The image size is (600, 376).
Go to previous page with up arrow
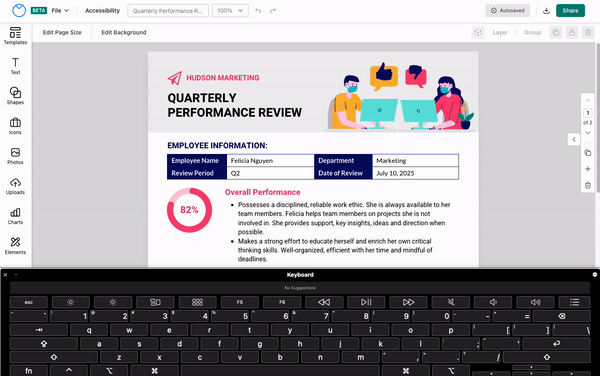[x=588, y=101]
